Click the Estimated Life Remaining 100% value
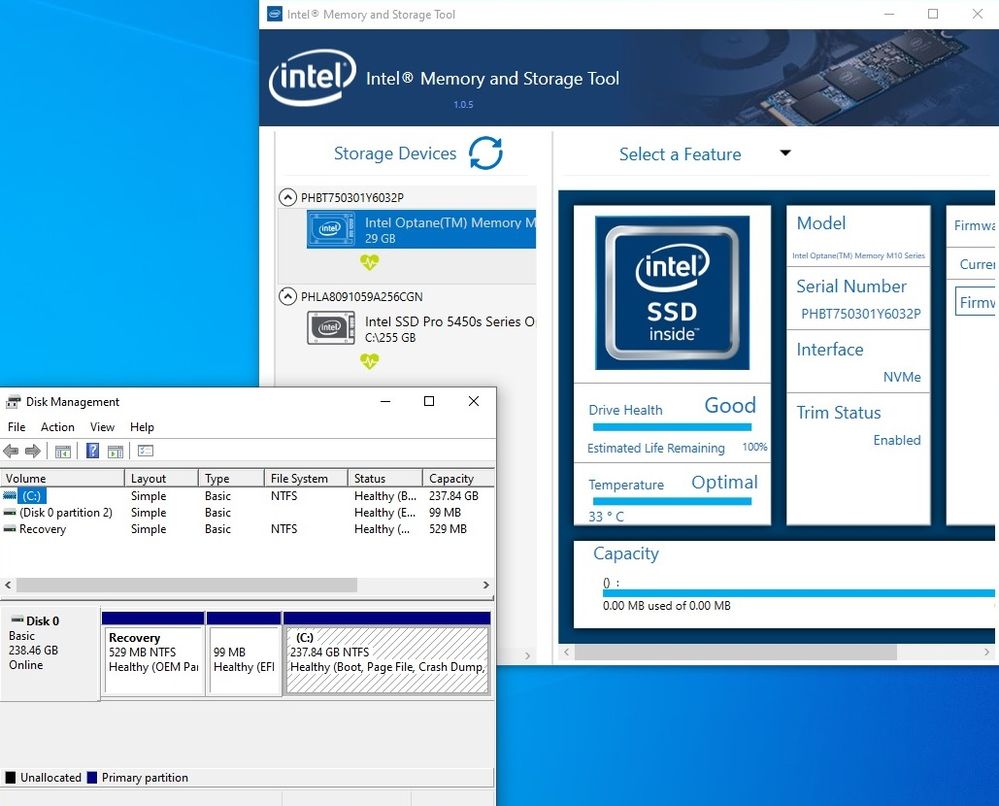 pyautogui.click(x=754, y=447)
